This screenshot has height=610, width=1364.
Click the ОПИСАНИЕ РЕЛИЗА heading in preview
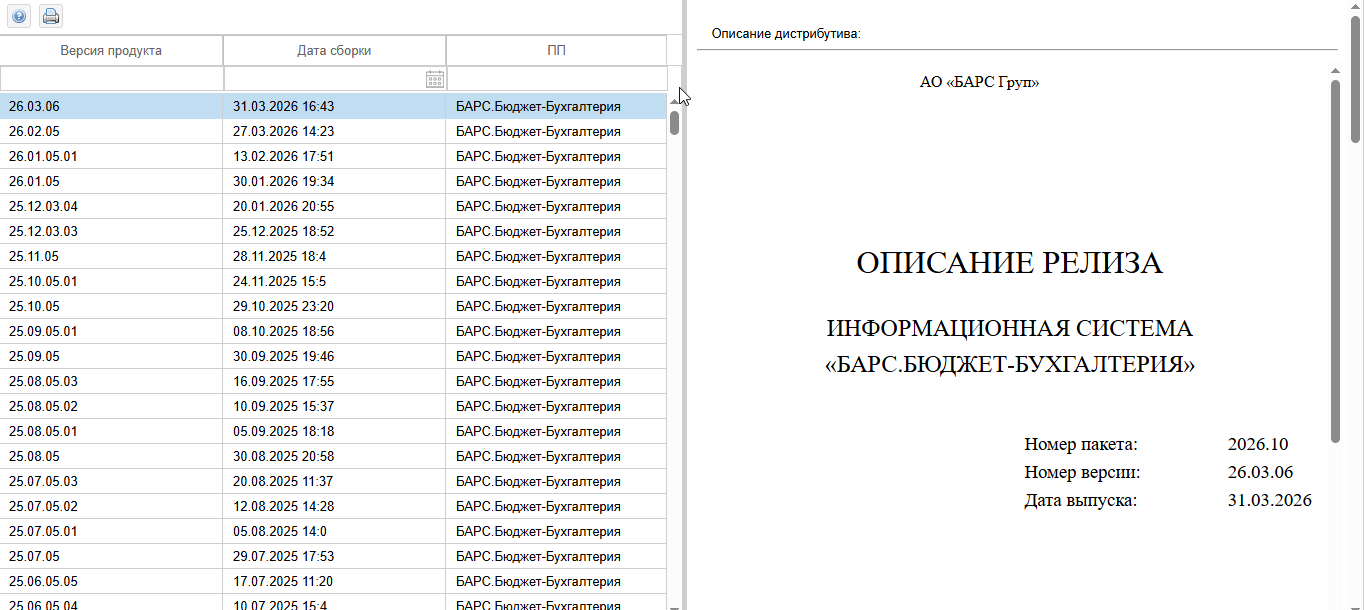point(1009,263)
